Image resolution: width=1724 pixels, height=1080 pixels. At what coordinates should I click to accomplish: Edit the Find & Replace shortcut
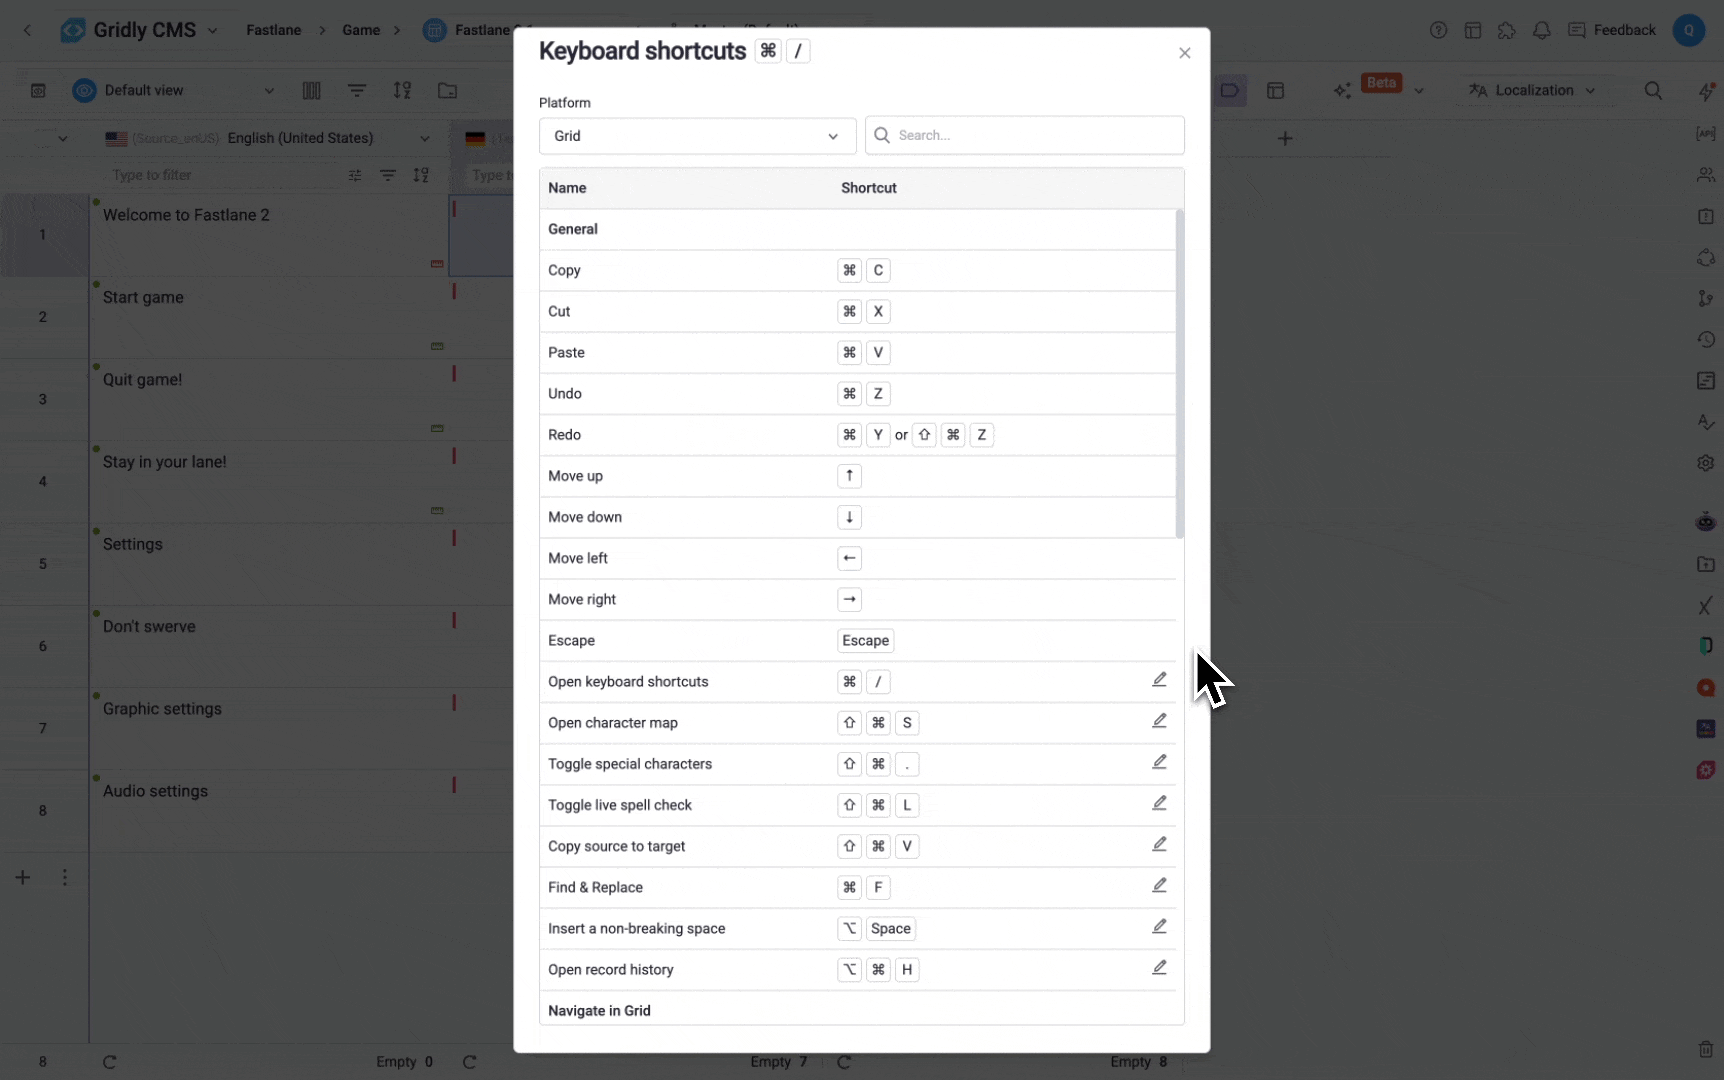pos(1159,886)
